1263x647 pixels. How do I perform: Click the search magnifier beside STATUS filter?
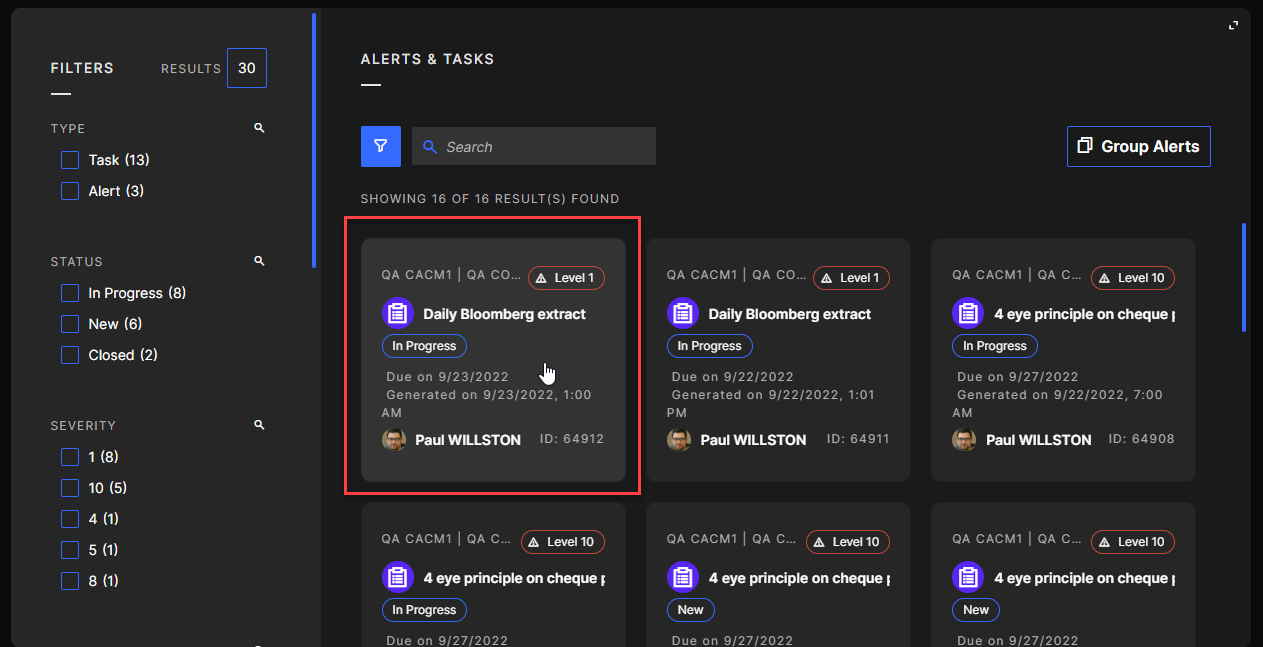(259, 261)
